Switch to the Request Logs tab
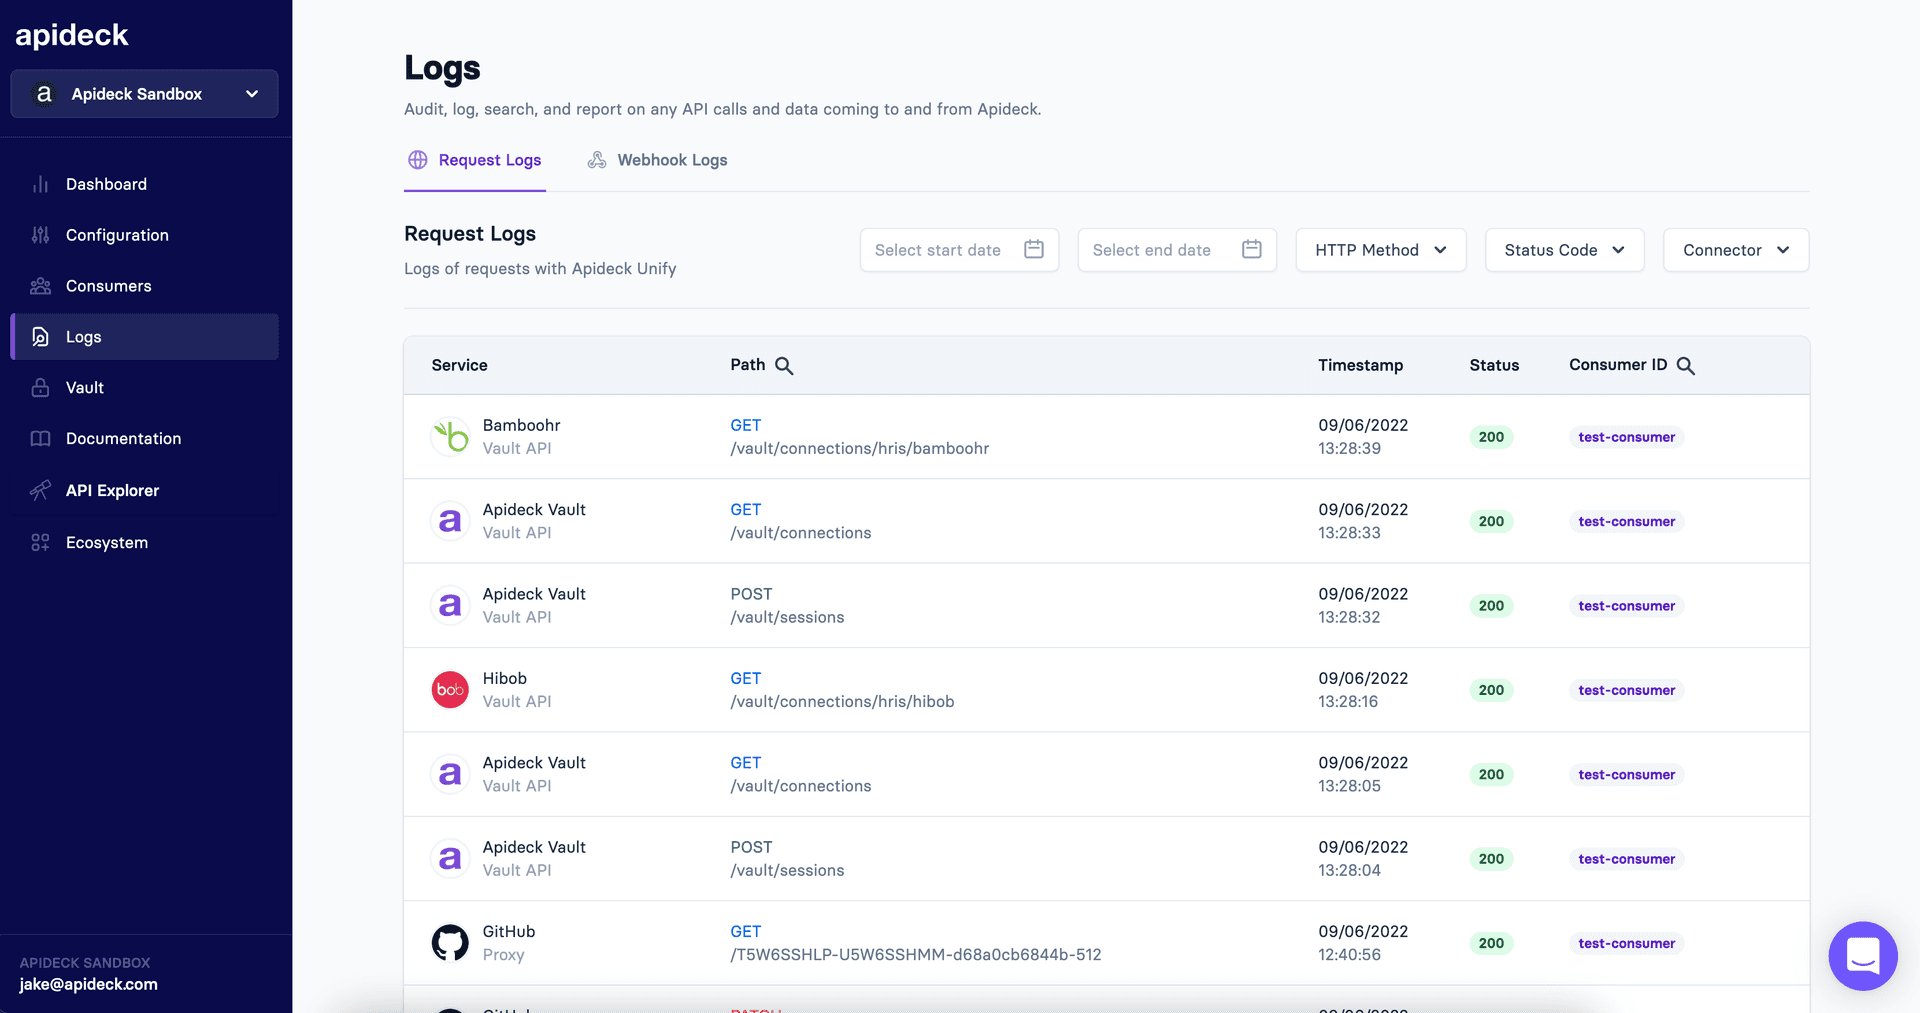Image resolution: width=1920 pixels, height=1013 pixels. click(475, 160)
